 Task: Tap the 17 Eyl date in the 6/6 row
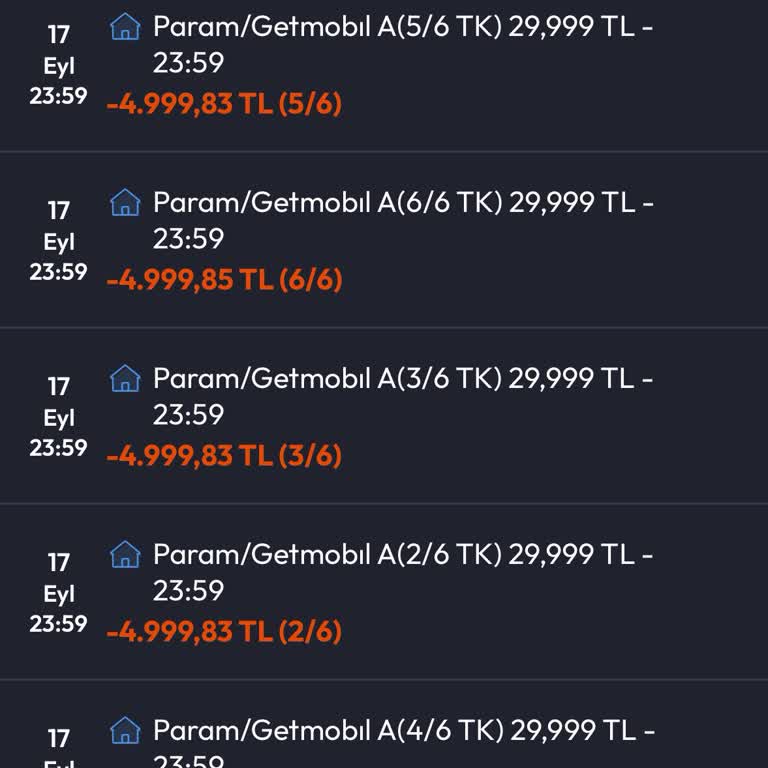click(x=59, y=226)
